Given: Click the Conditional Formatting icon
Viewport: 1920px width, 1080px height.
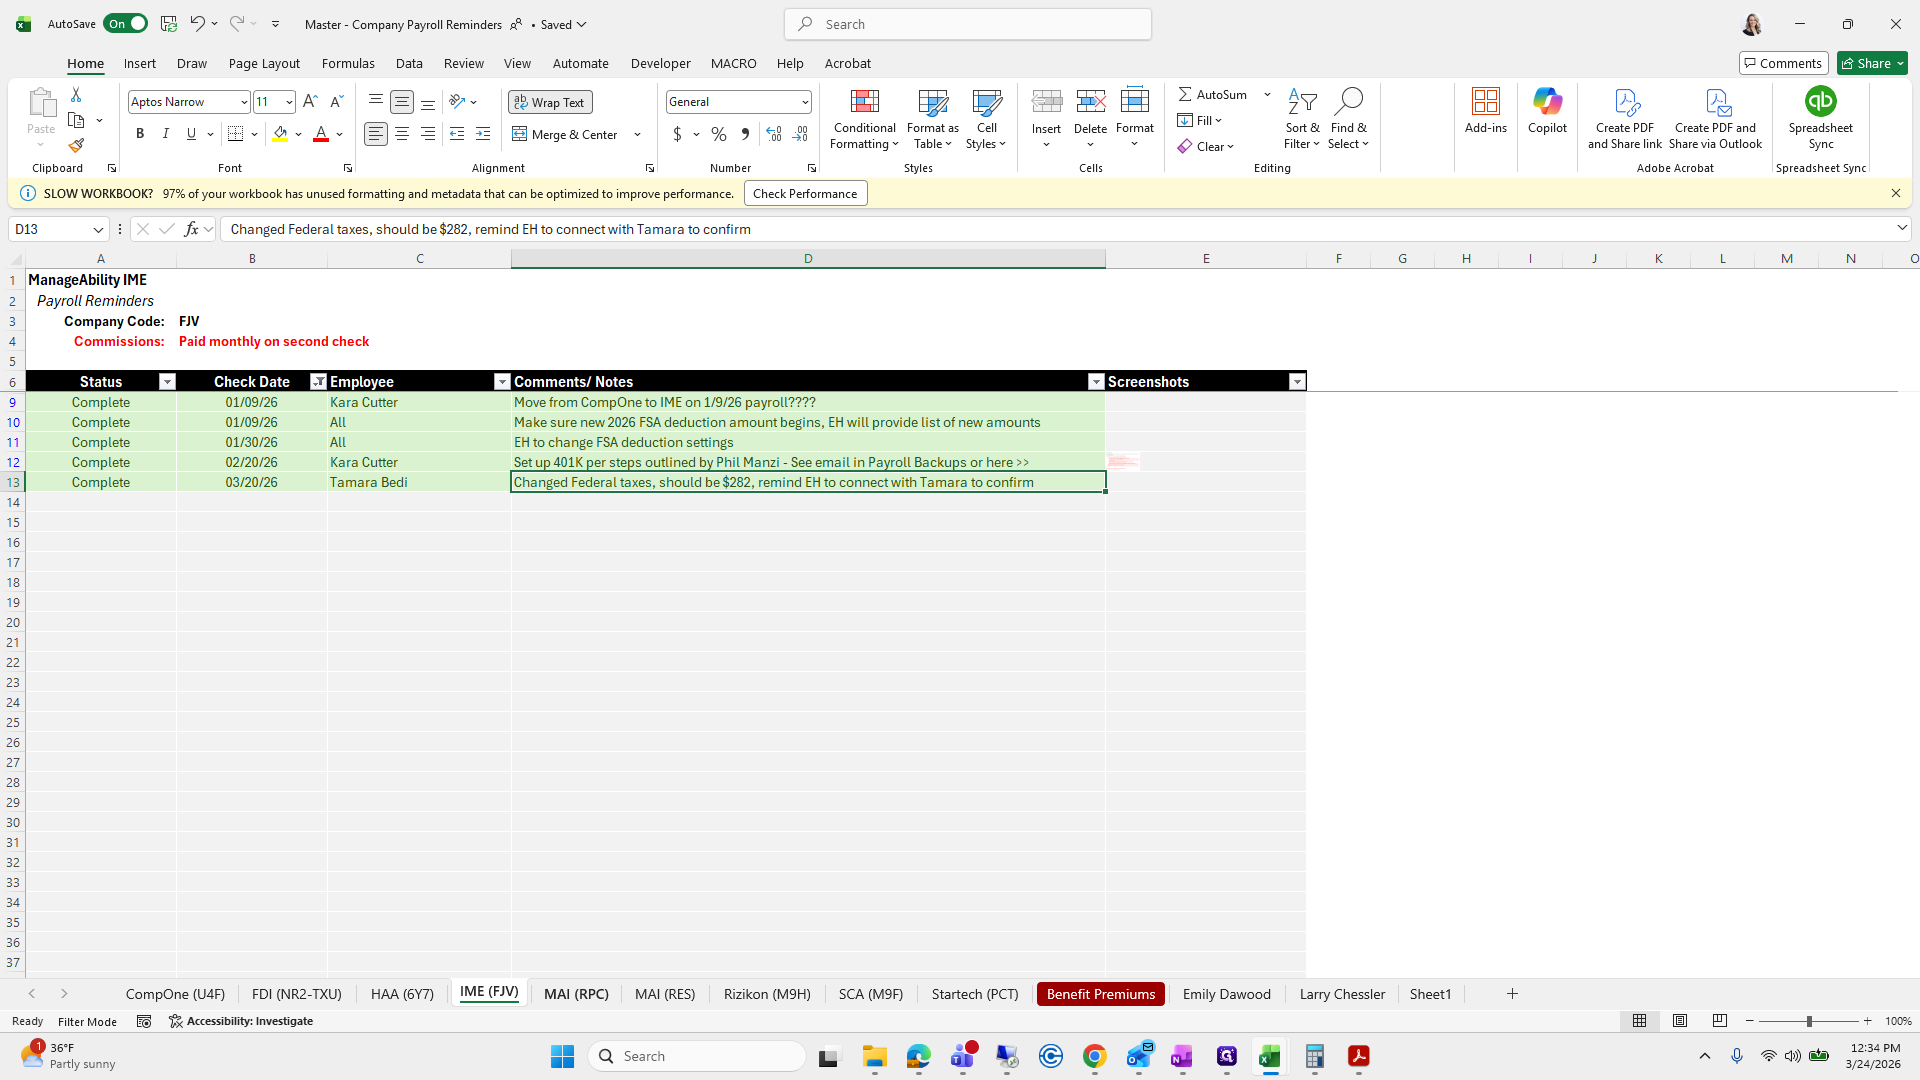Looking at the screenshot, I should pyautogui.click(x=864, y=102).
